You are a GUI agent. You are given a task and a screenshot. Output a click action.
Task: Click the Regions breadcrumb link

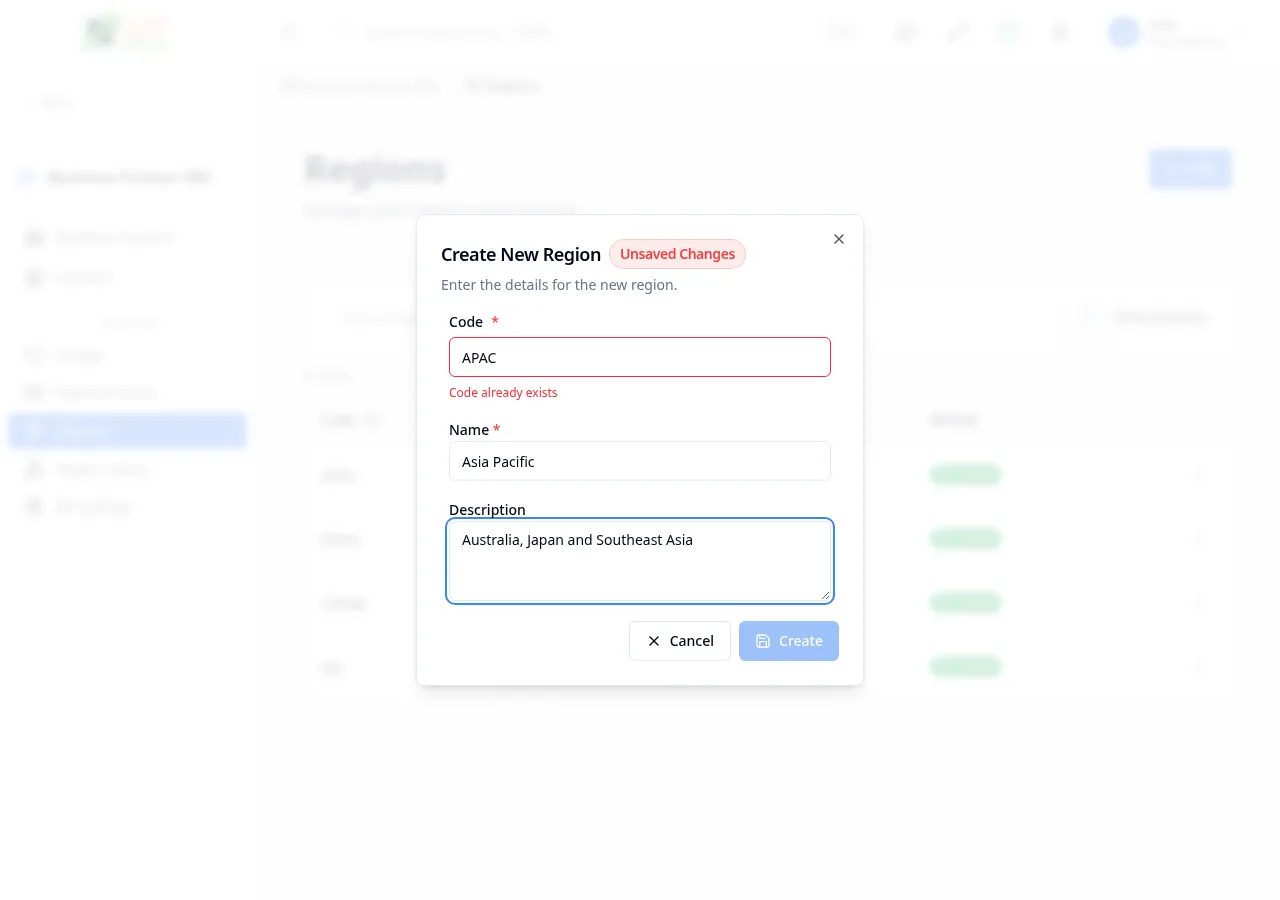point(503,86)
